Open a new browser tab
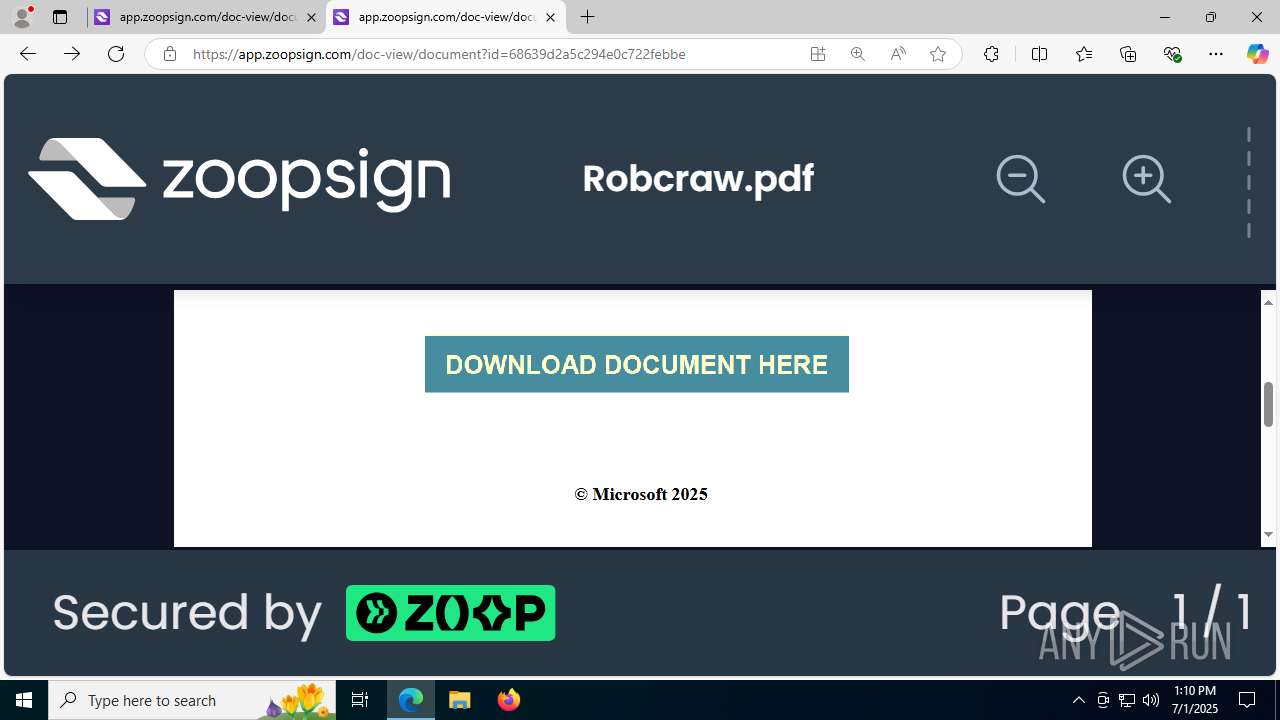This screenshot has width=1280, height=720. coord(588,17)
